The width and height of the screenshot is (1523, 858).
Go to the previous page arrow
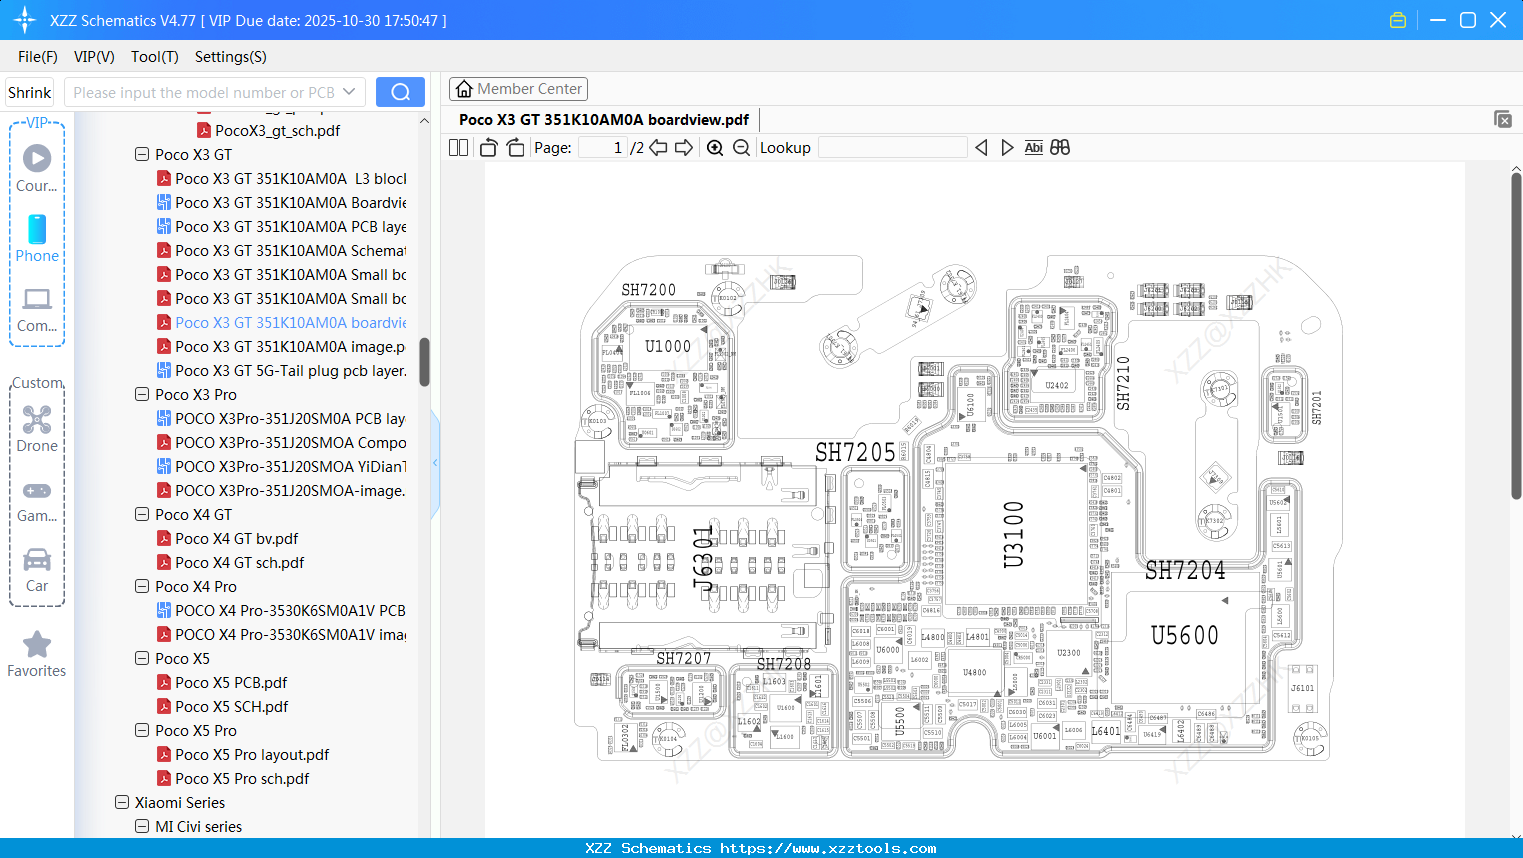[658, 148]
